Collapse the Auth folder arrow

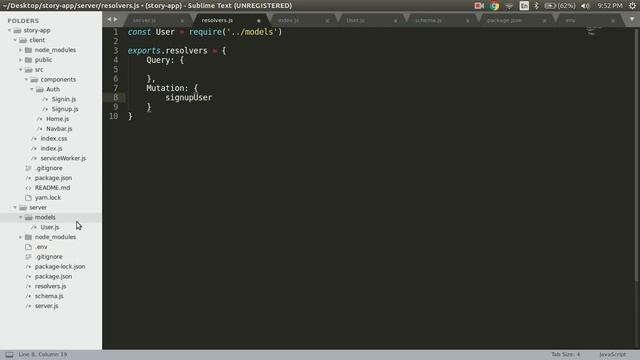tap(32, 89)
